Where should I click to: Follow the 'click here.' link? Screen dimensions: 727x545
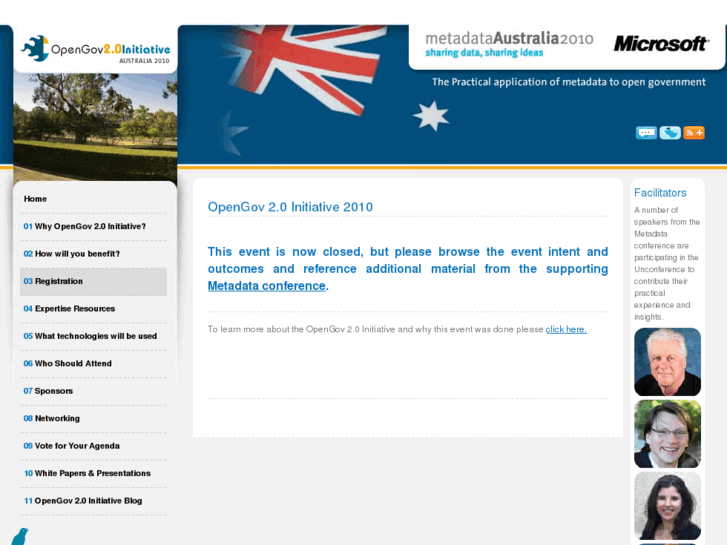[x=566, y=329]
